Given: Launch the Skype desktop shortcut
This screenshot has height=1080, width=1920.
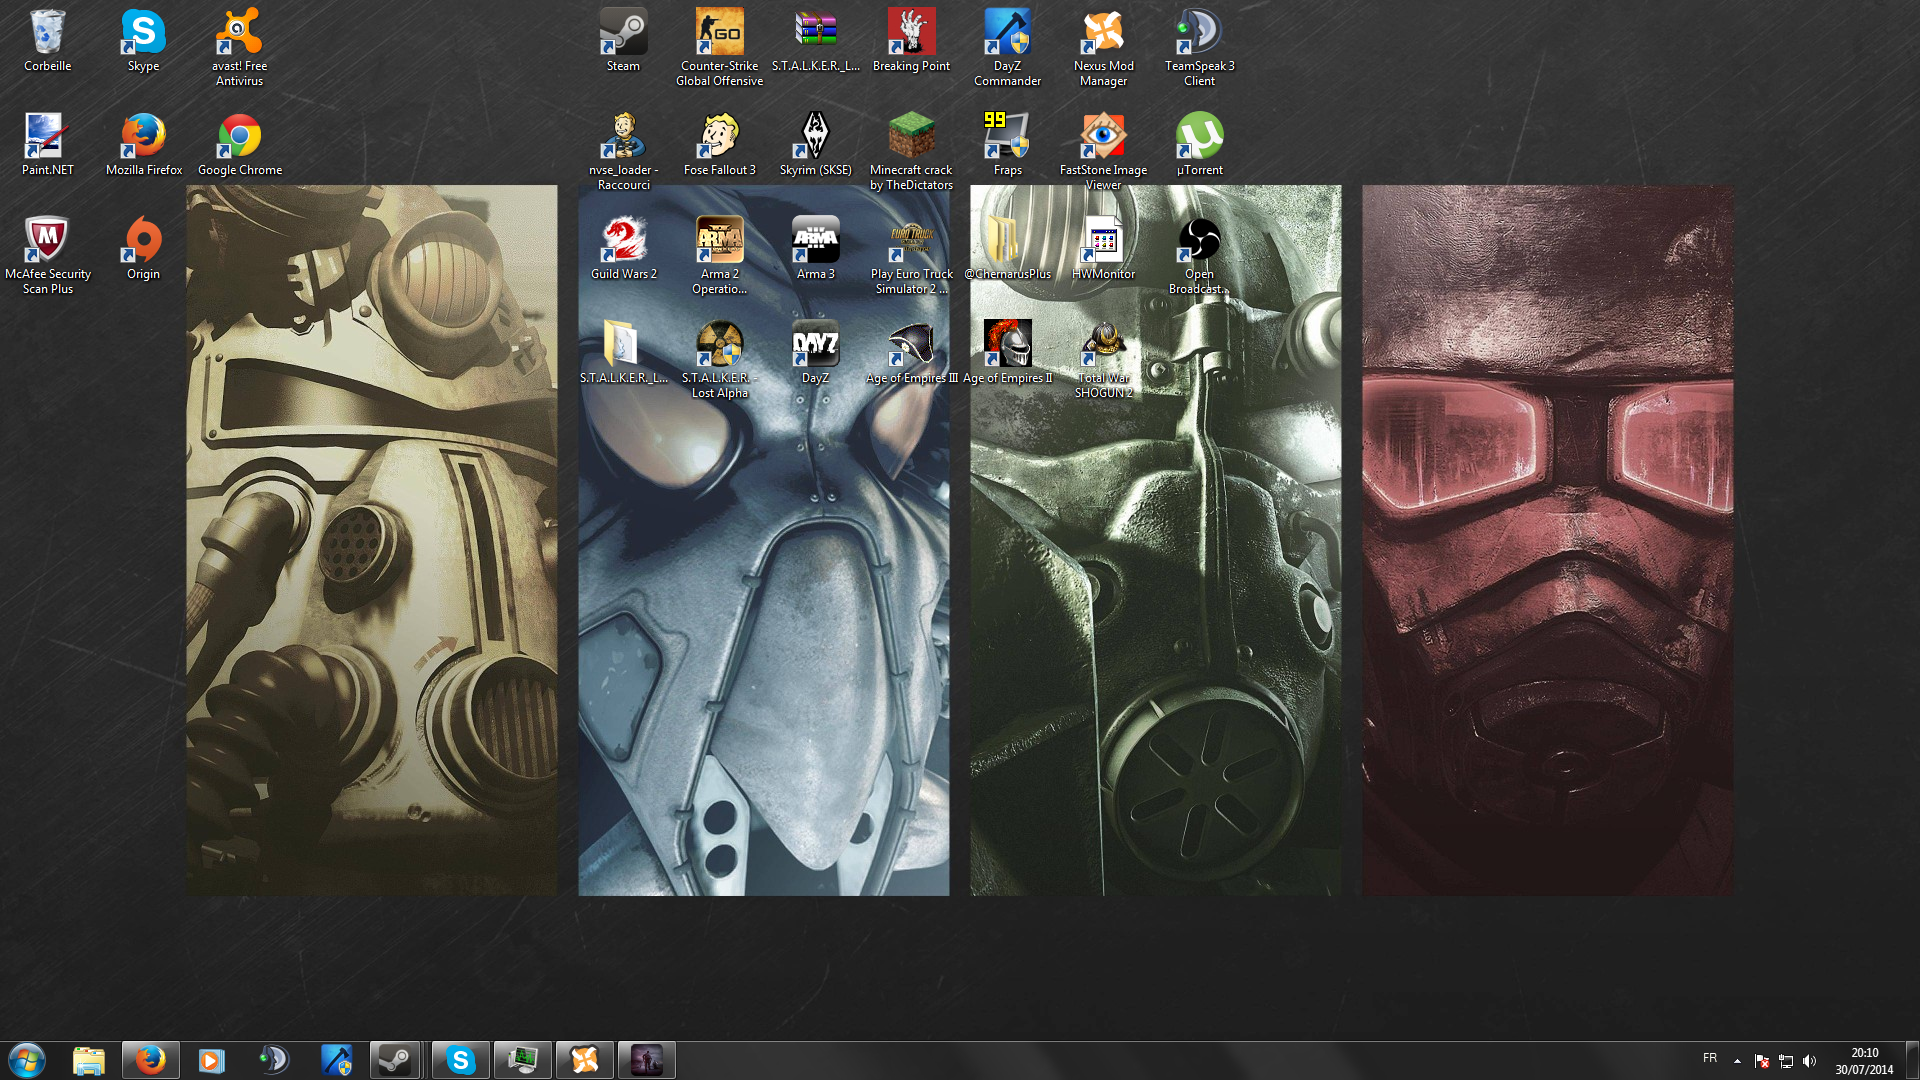Looking at the screenshot, I should (x=143, y=41).
